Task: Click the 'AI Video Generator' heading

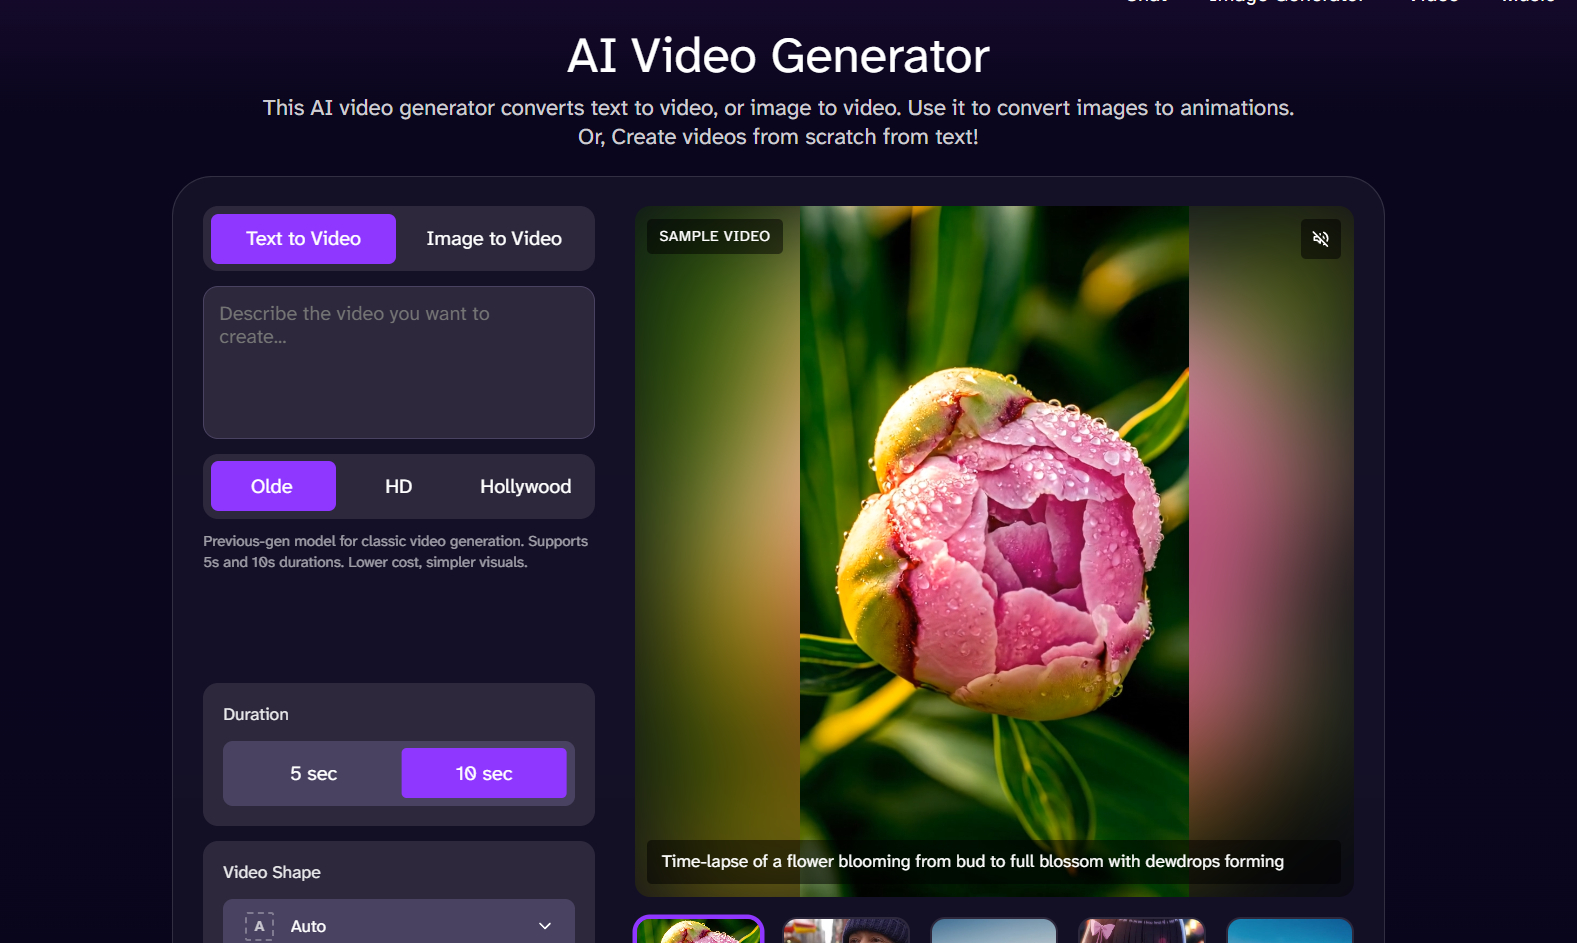Action: [778, 55]
